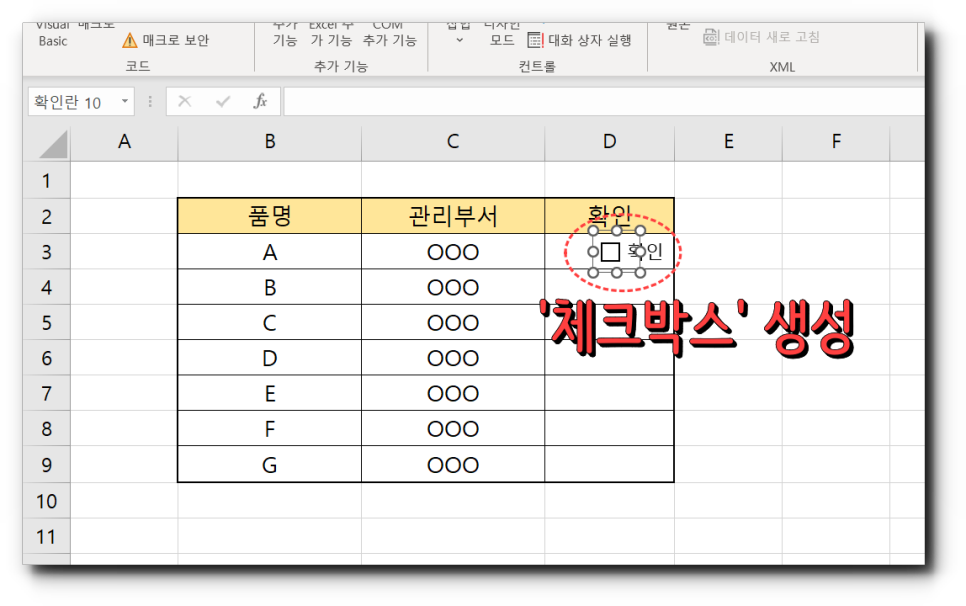Select row 1 header
The height and width of the screenshot is (606, 966).
click(x=47, y=180)
